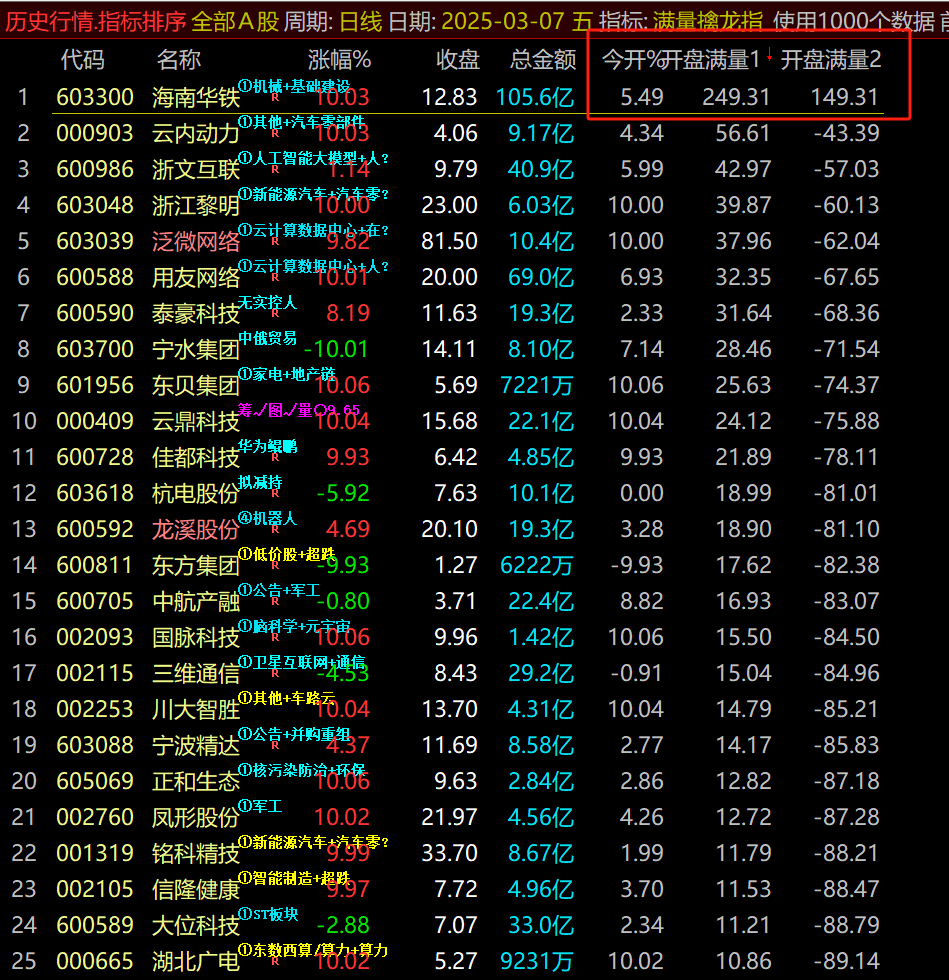The height and width of the screenshot is (980, 949).
Task: Sort by the 总金额 column header
Action: click(x=543, y=60)
